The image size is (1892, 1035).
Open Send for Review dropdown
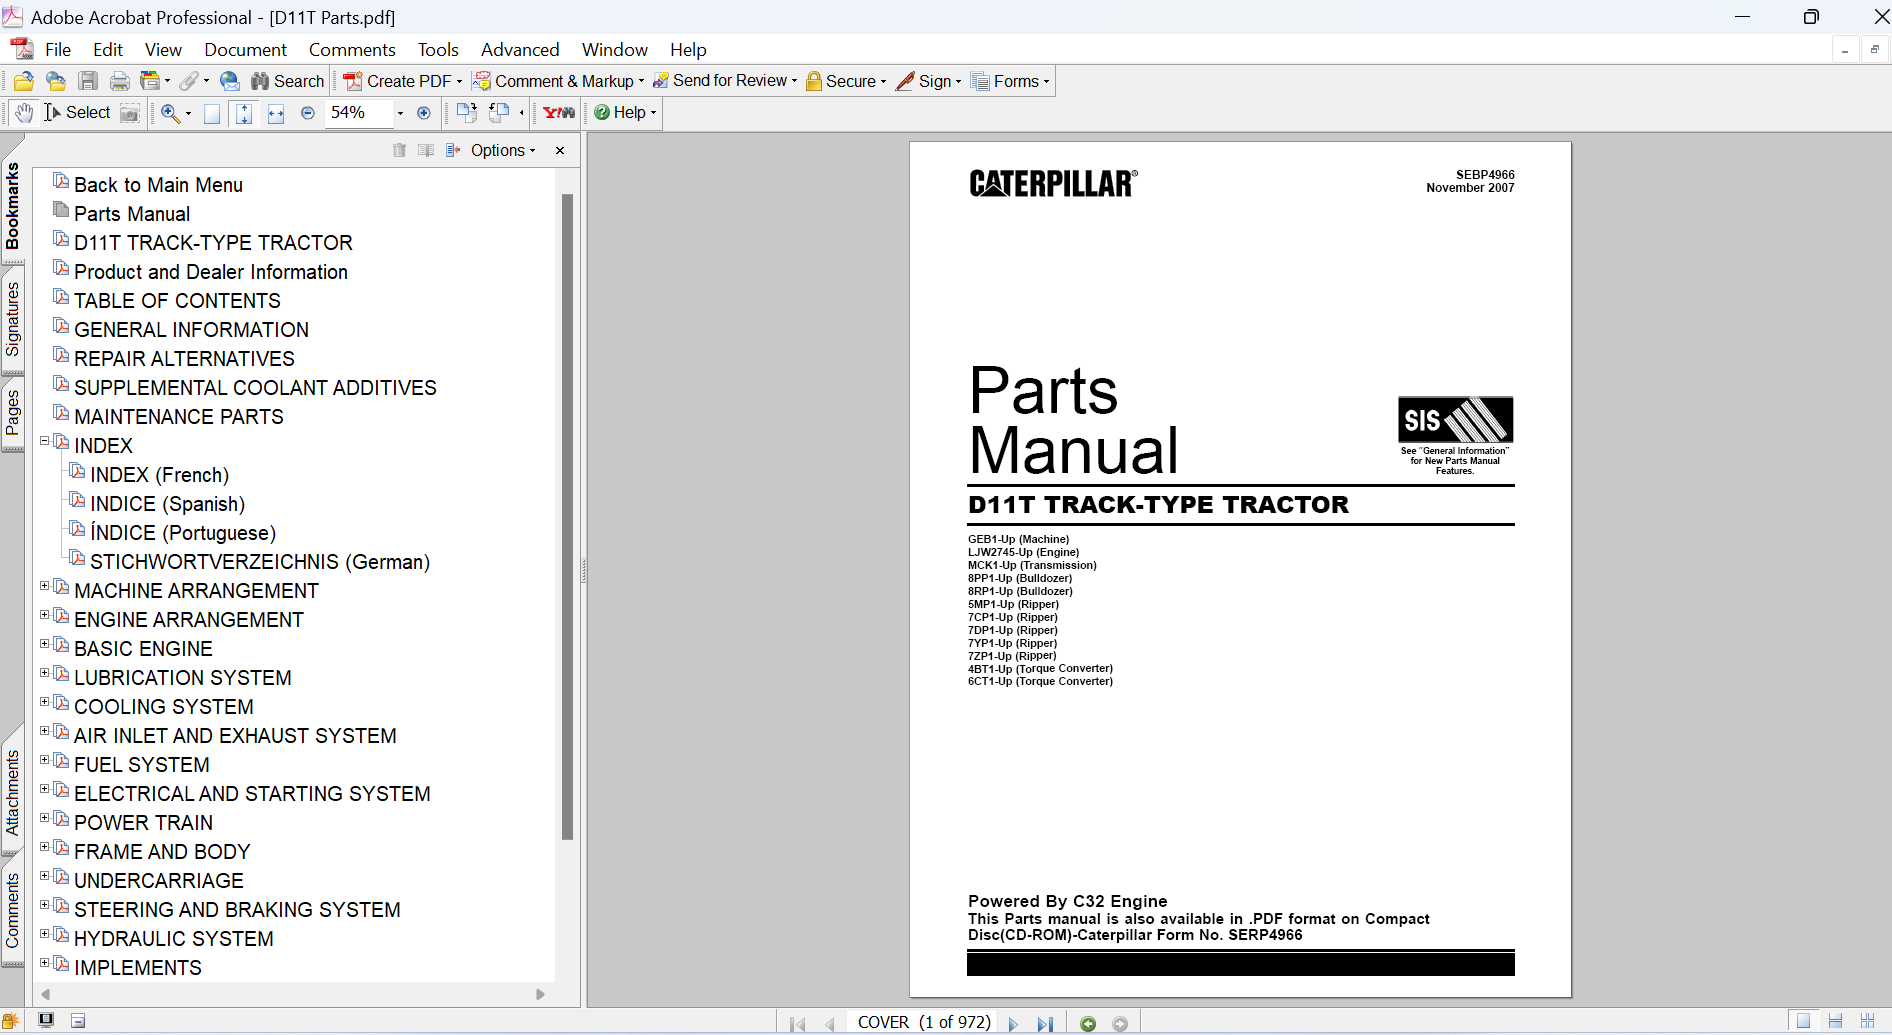pyautogui.click(x=725, y=81)
